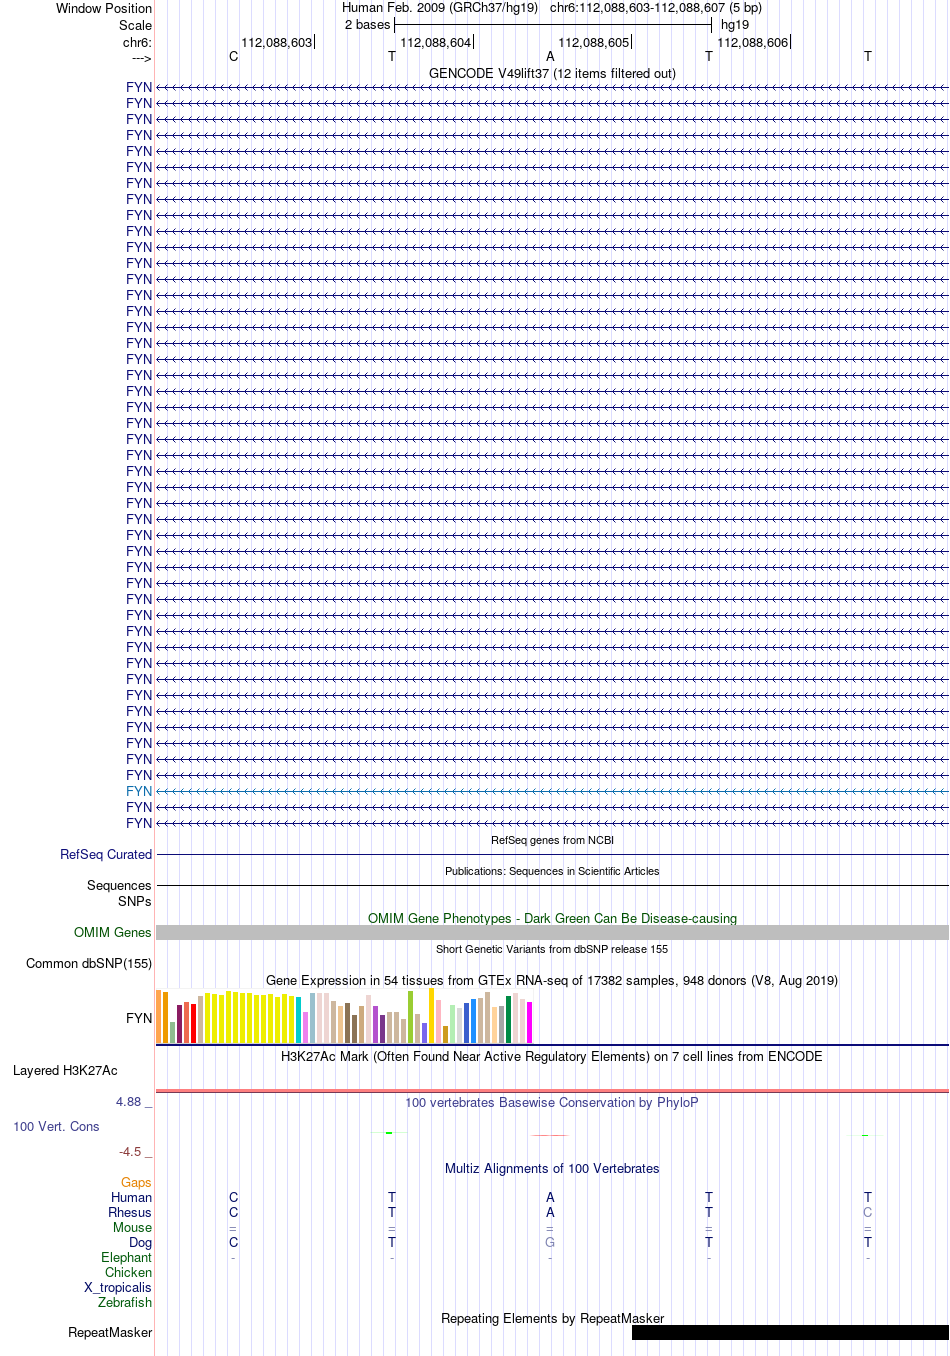
Task: Click the chr6: ruler label
Action: 137,43
